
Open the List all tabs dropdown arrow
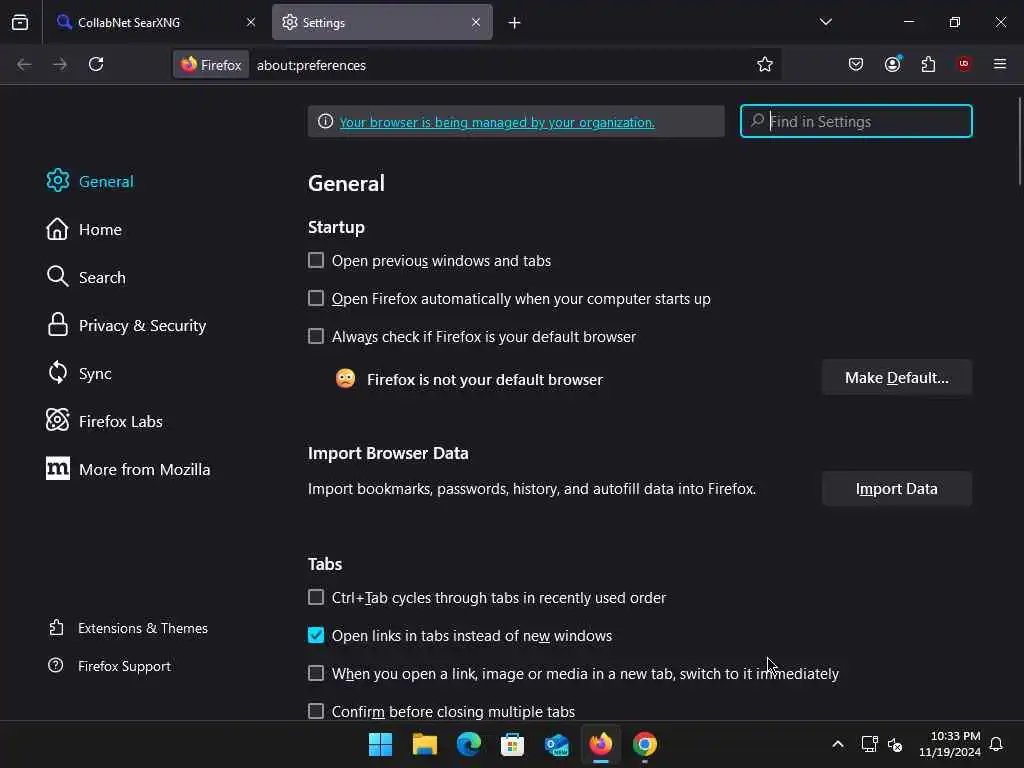pos(825,22)
